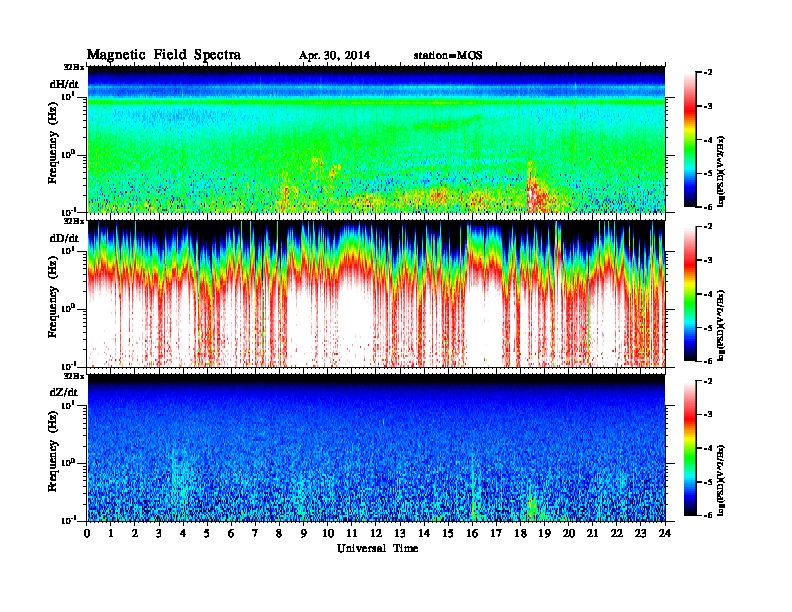Select the date text "Apr. 30, 2014"
Viewport: 792px width, 612px height.
tap(334, 56)
